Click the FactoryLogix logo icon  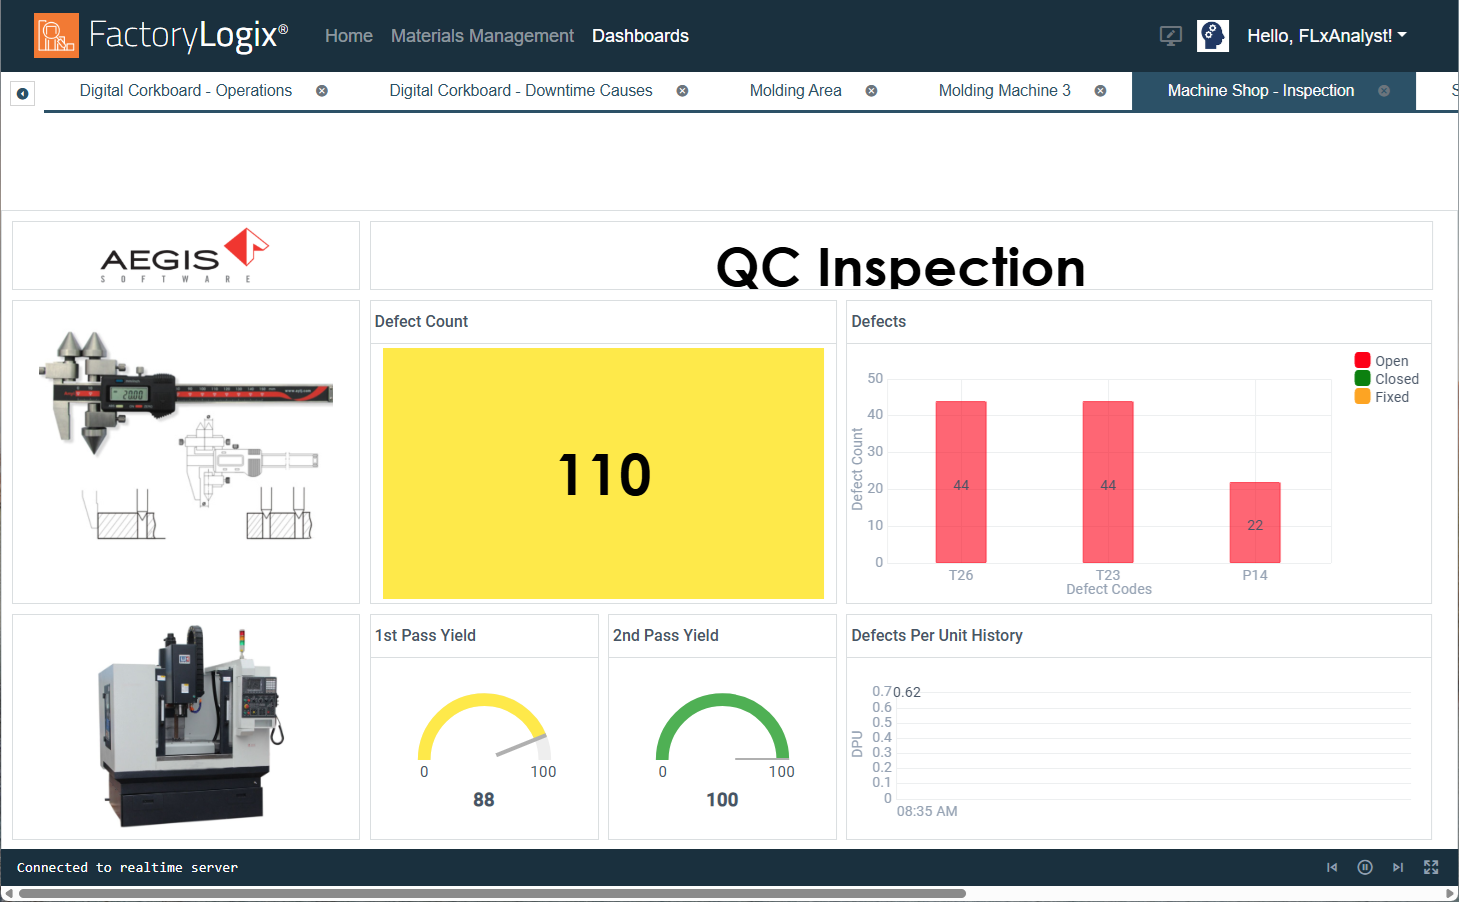point(56,35)
